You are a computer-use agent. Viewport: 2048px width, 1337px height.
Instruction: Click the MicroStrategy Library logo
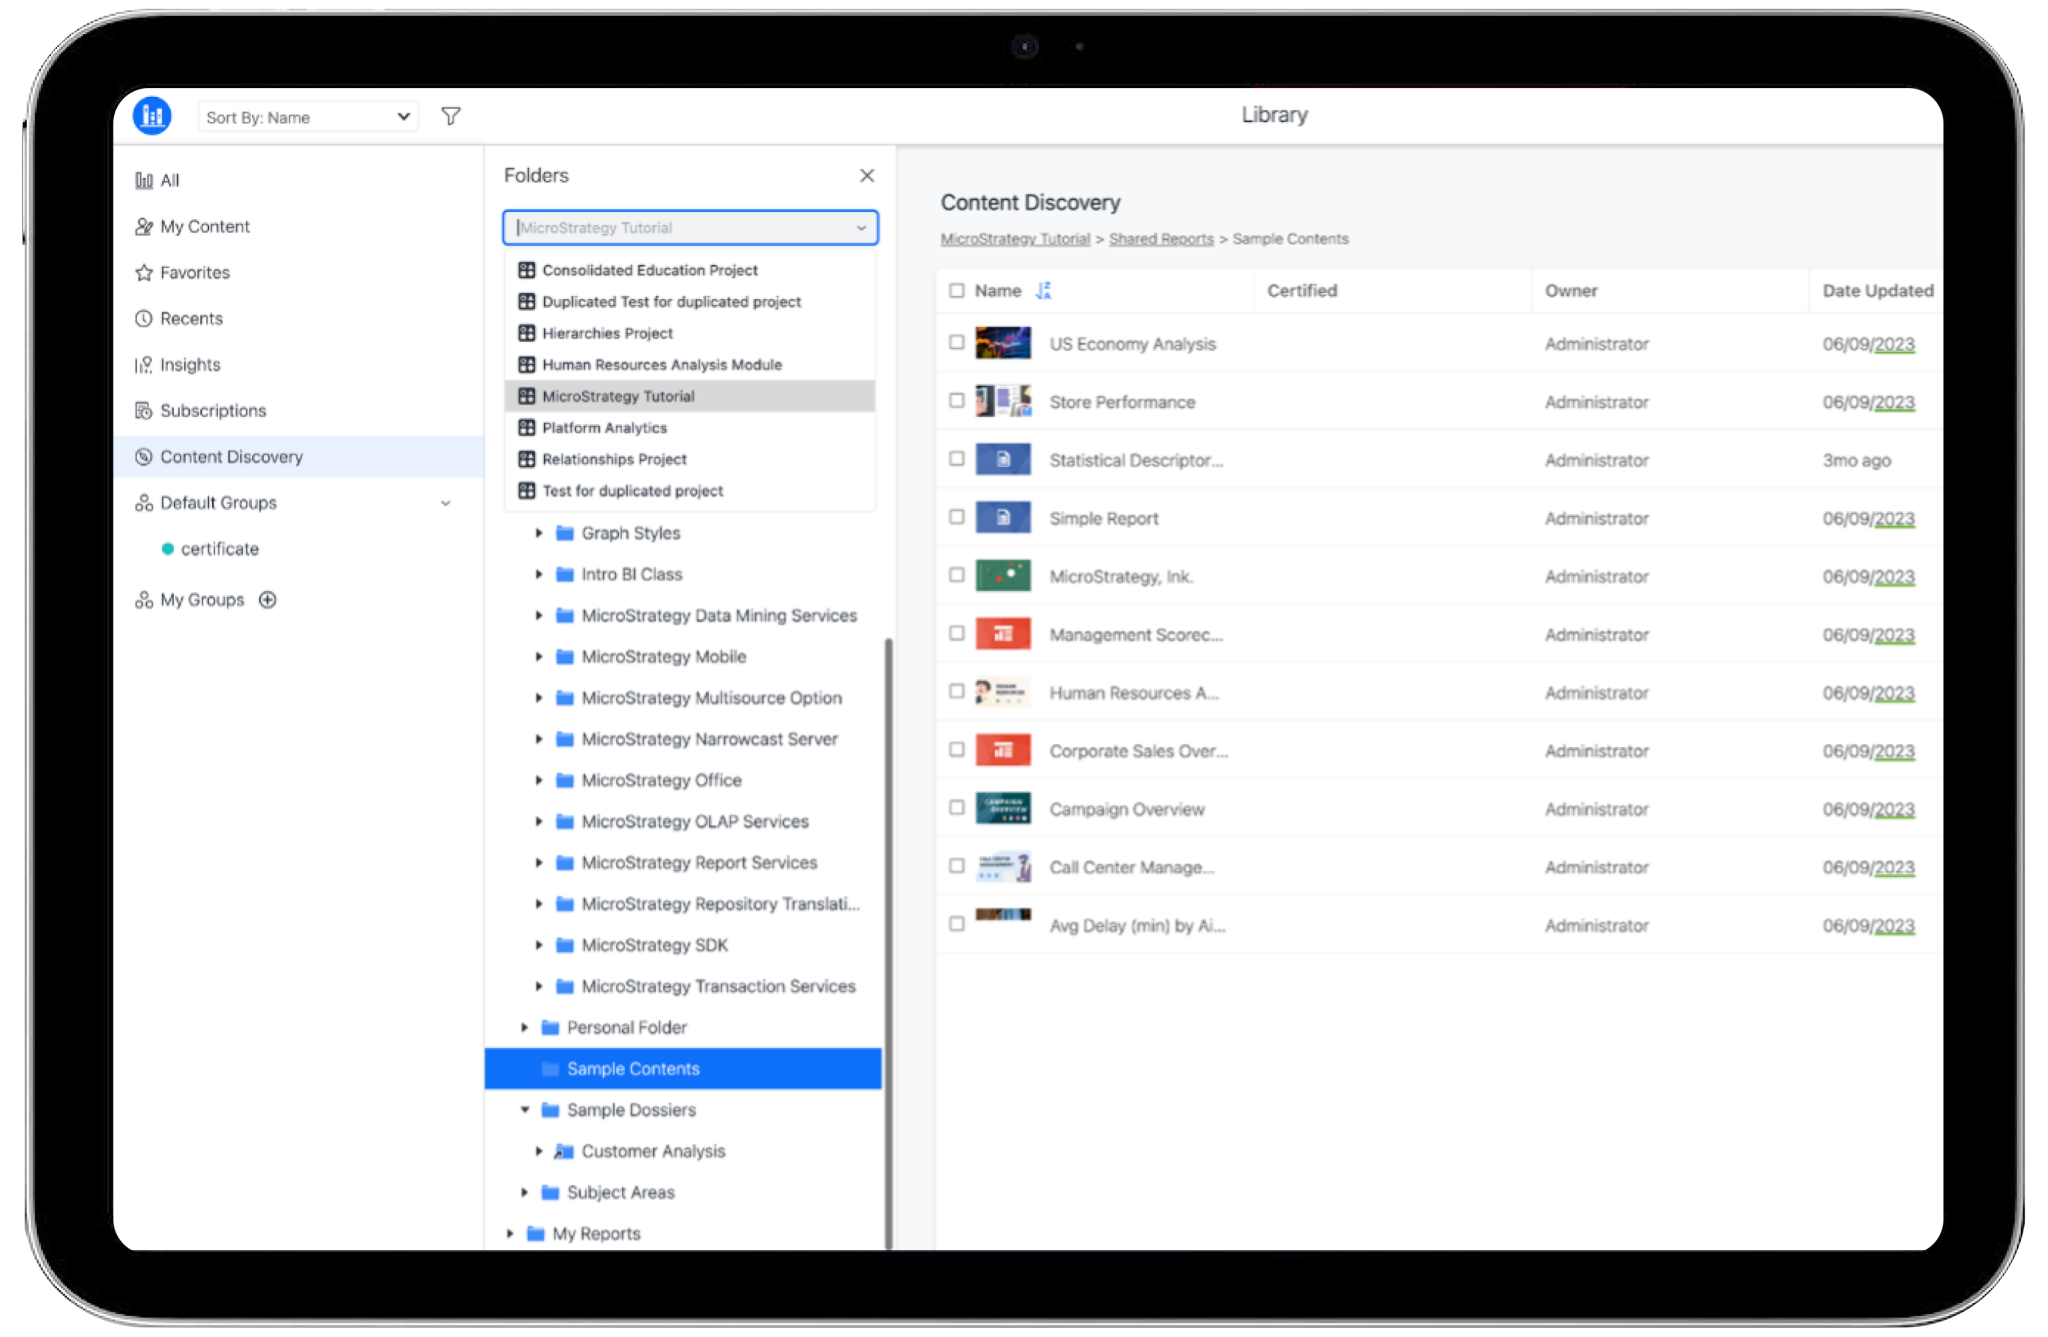coord(150,115)
